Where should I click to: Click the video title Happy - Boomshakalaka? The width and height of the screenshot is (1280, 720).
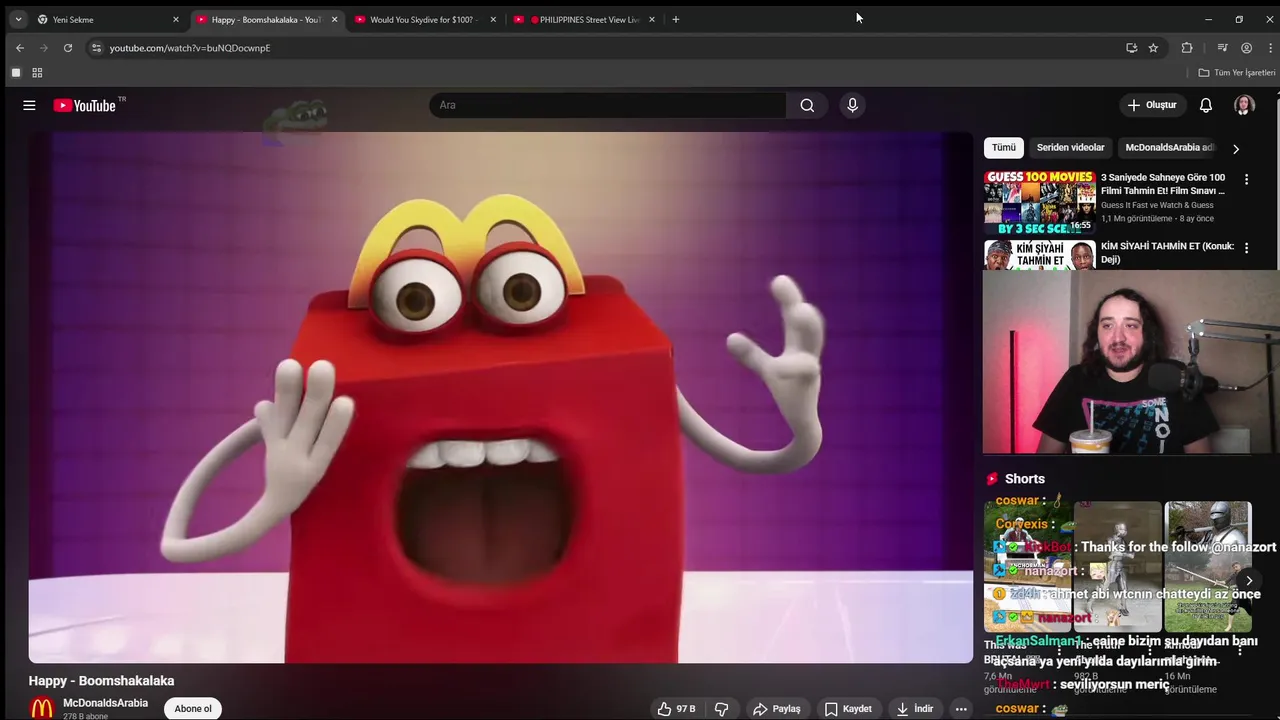click(x=101, y=681)
